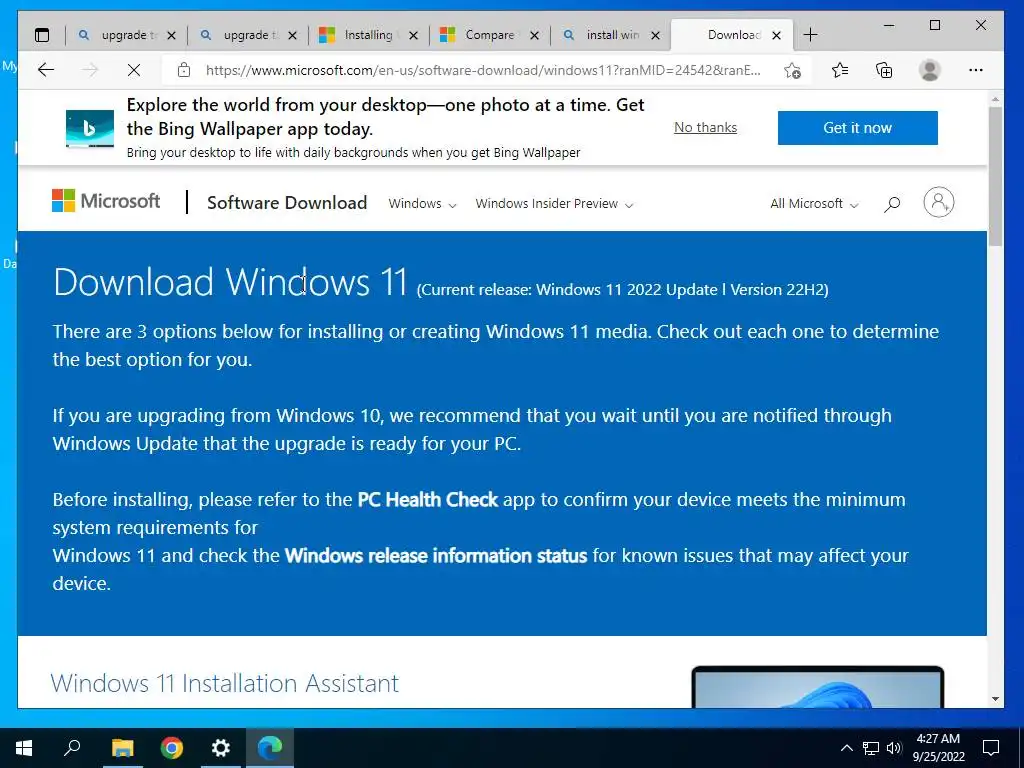Open the Favorites list
This screenshot has height=768, width=1024.
coord(840,70)
